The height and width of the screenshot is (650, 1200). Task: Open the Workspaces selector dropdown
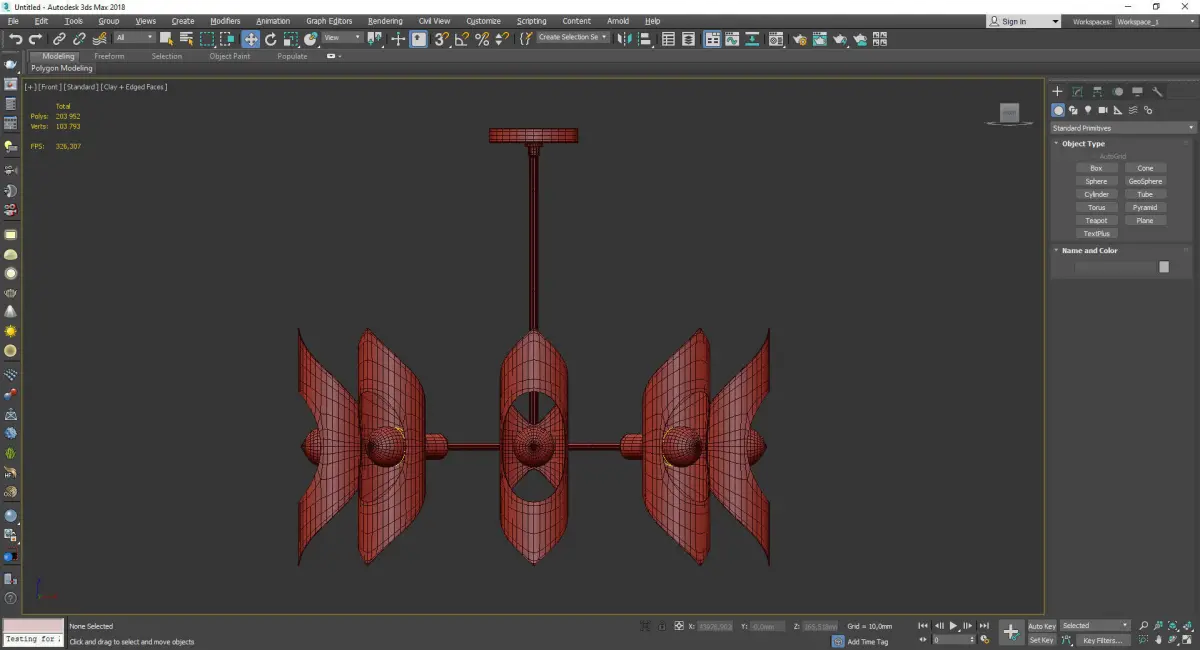click(1156, 21)
